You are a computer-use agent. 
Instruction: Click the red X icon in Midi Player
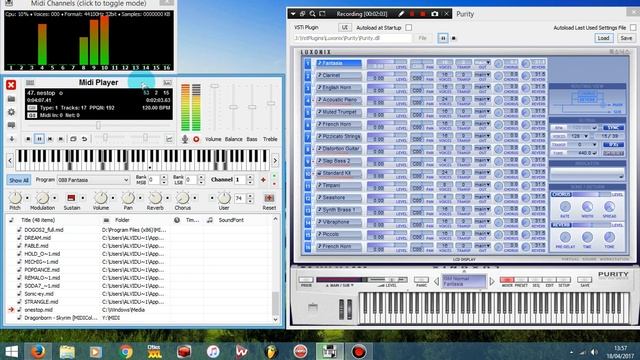tap(11, 84)
